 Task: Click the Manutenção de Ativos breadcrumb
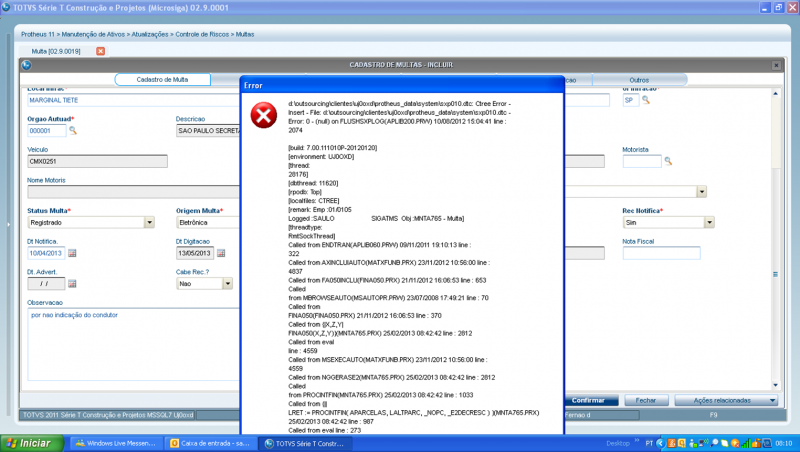[x=93, y=34]
